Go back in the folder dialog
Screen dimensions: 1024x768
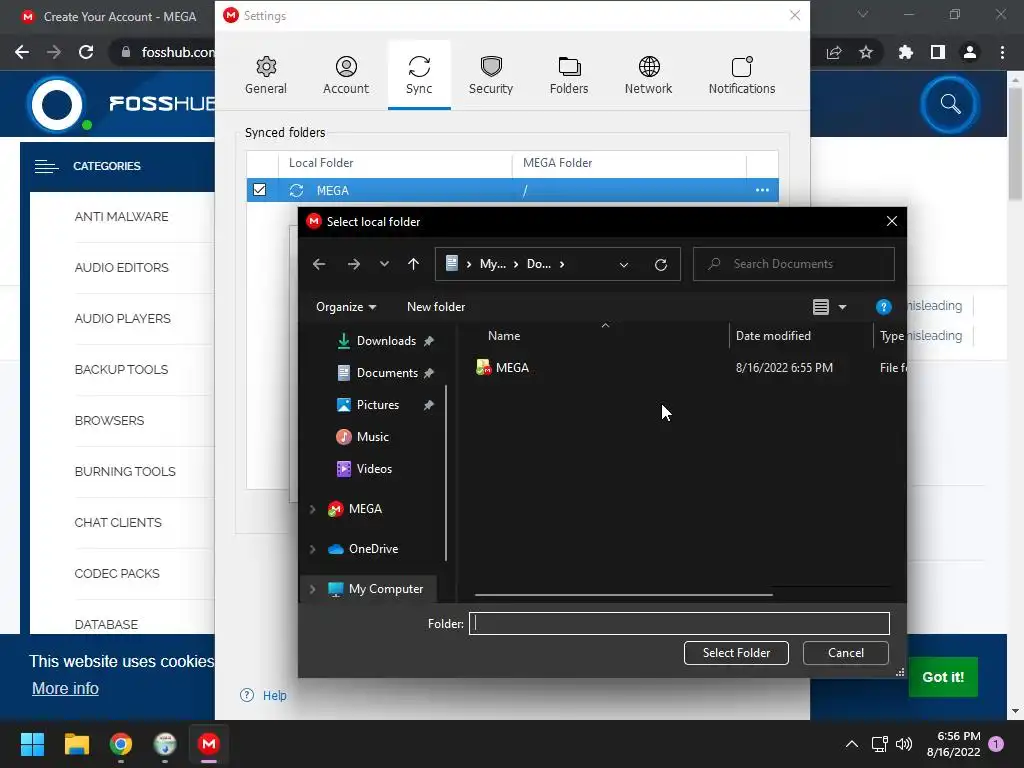click(x=319, y=264)
